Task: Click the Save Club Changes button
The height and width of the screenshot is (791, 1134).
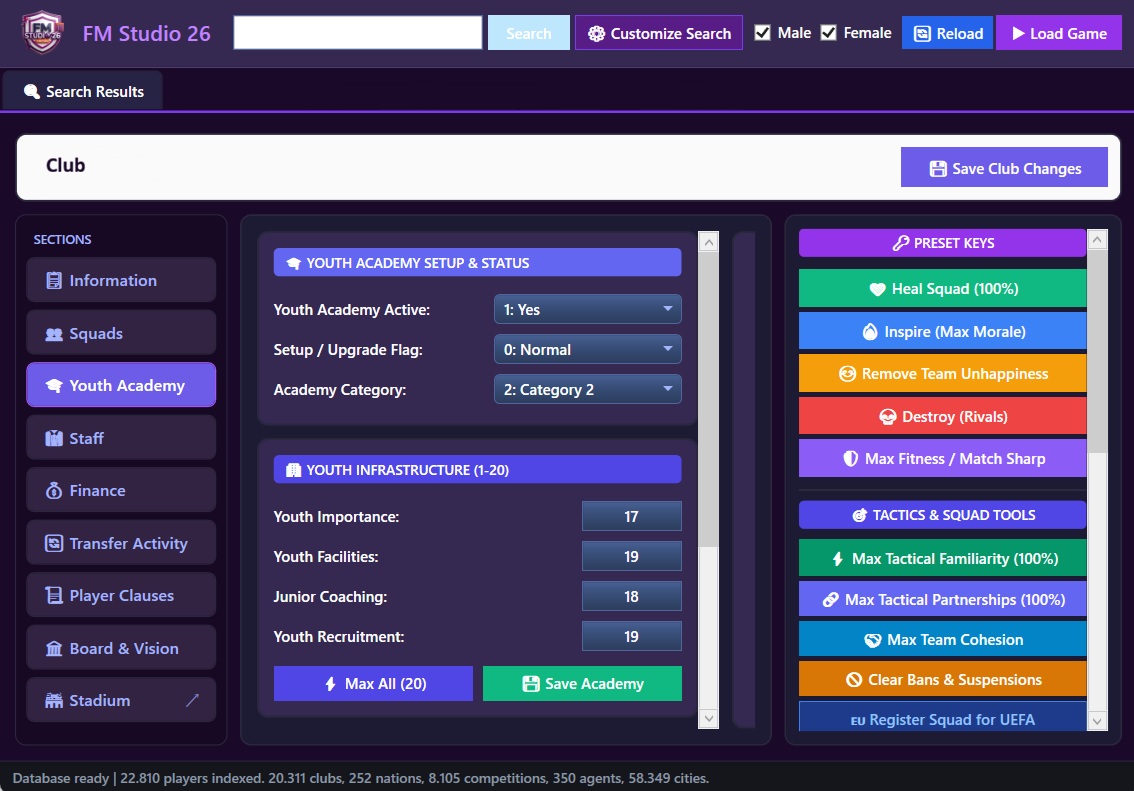Action: coord(1004,168)
